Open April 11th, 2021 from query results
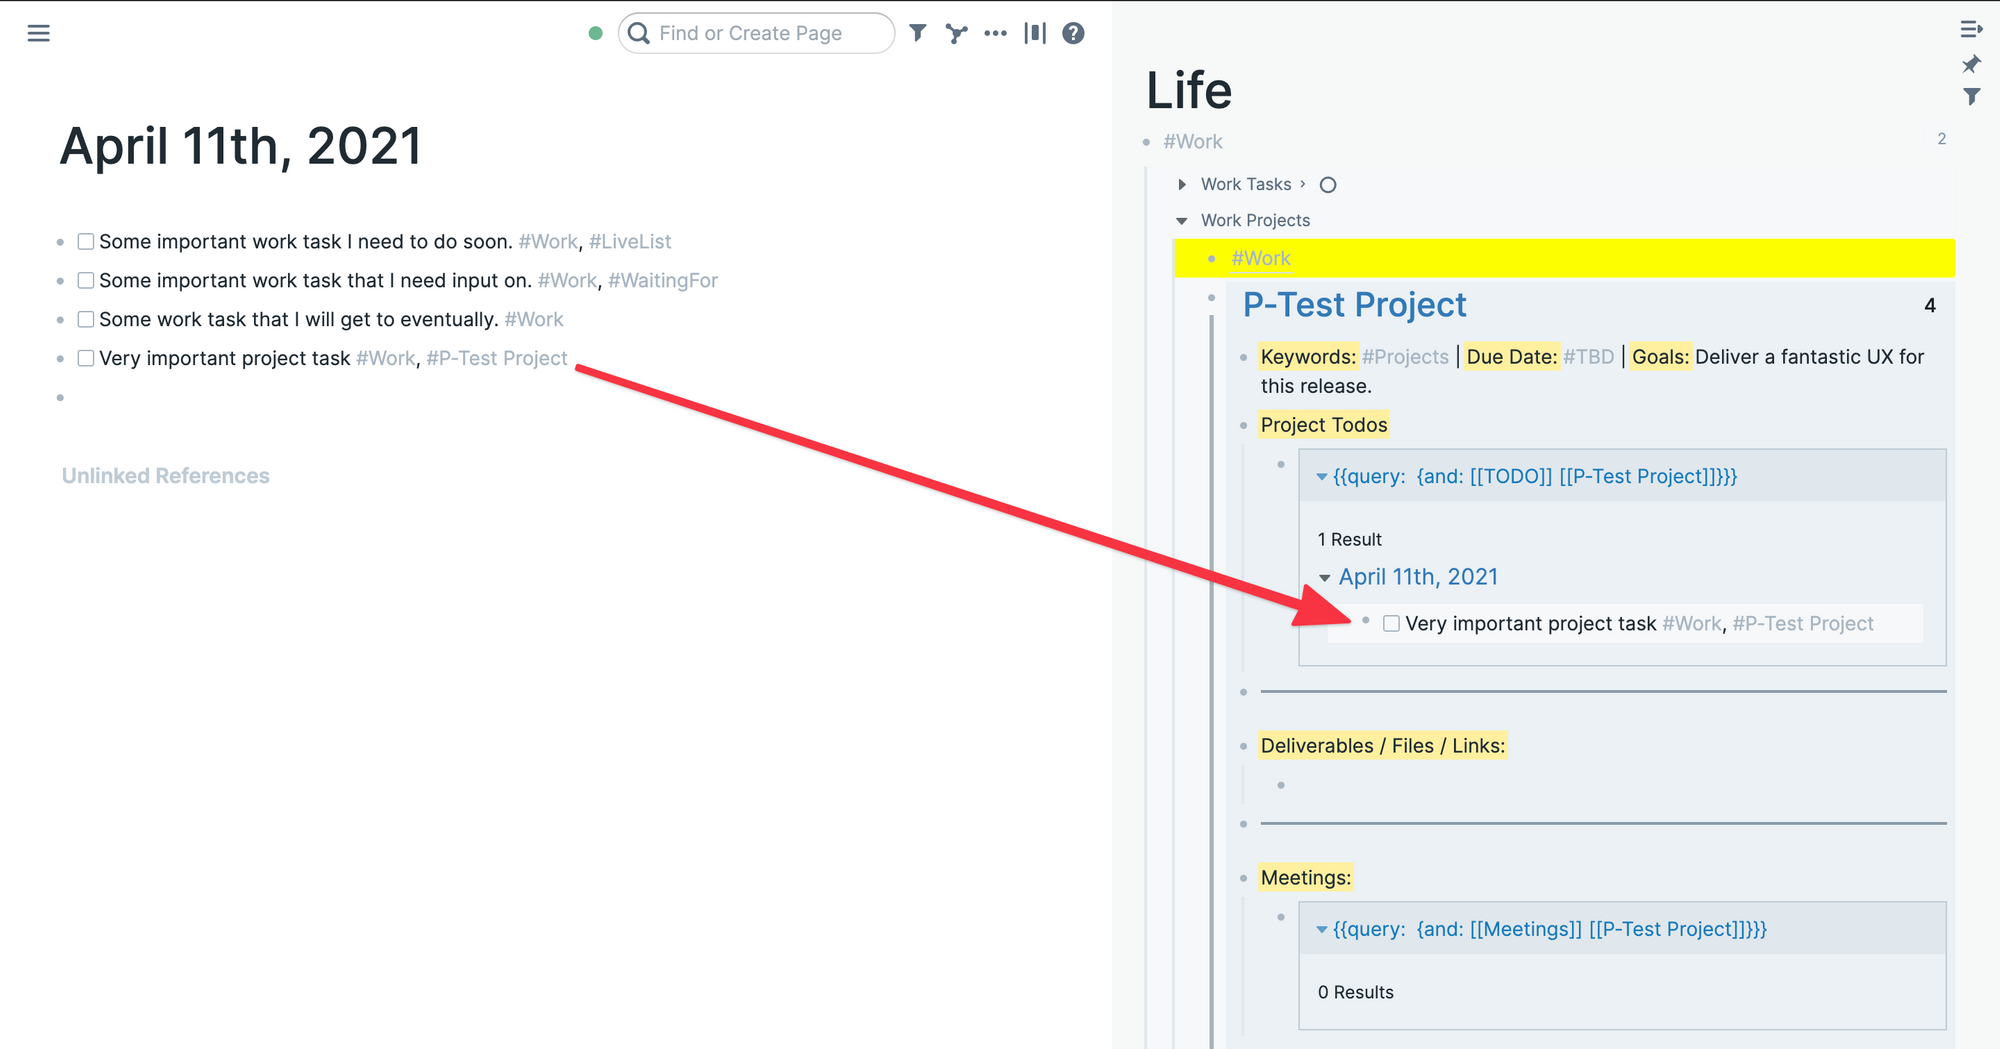The height and width of the screenshot is (1049, 2000). click(1419, 576)
